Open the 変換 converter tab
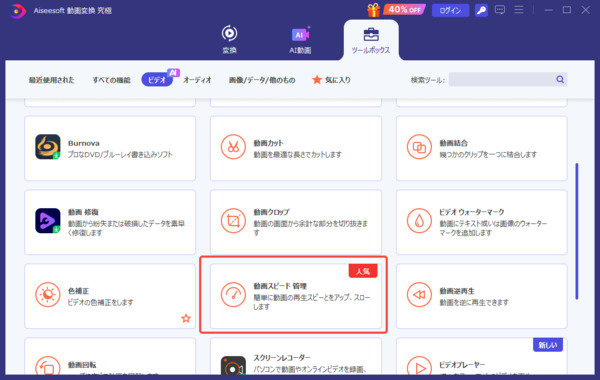600x380 pixels. tap(229, 40)
